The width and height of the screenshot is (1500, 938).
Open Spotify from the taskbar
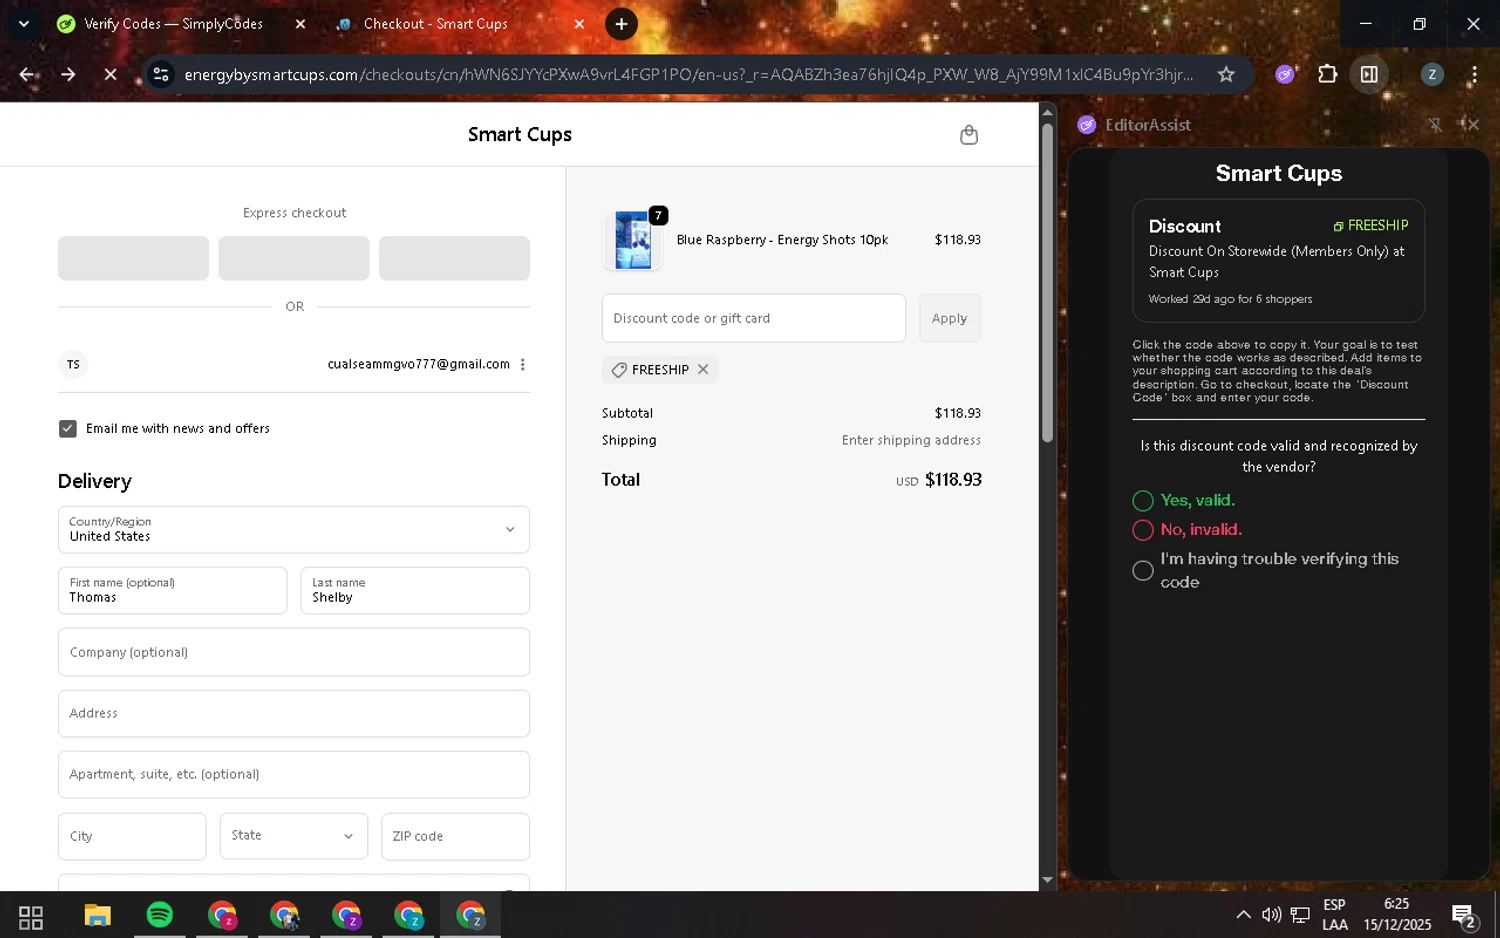point(159,915)
